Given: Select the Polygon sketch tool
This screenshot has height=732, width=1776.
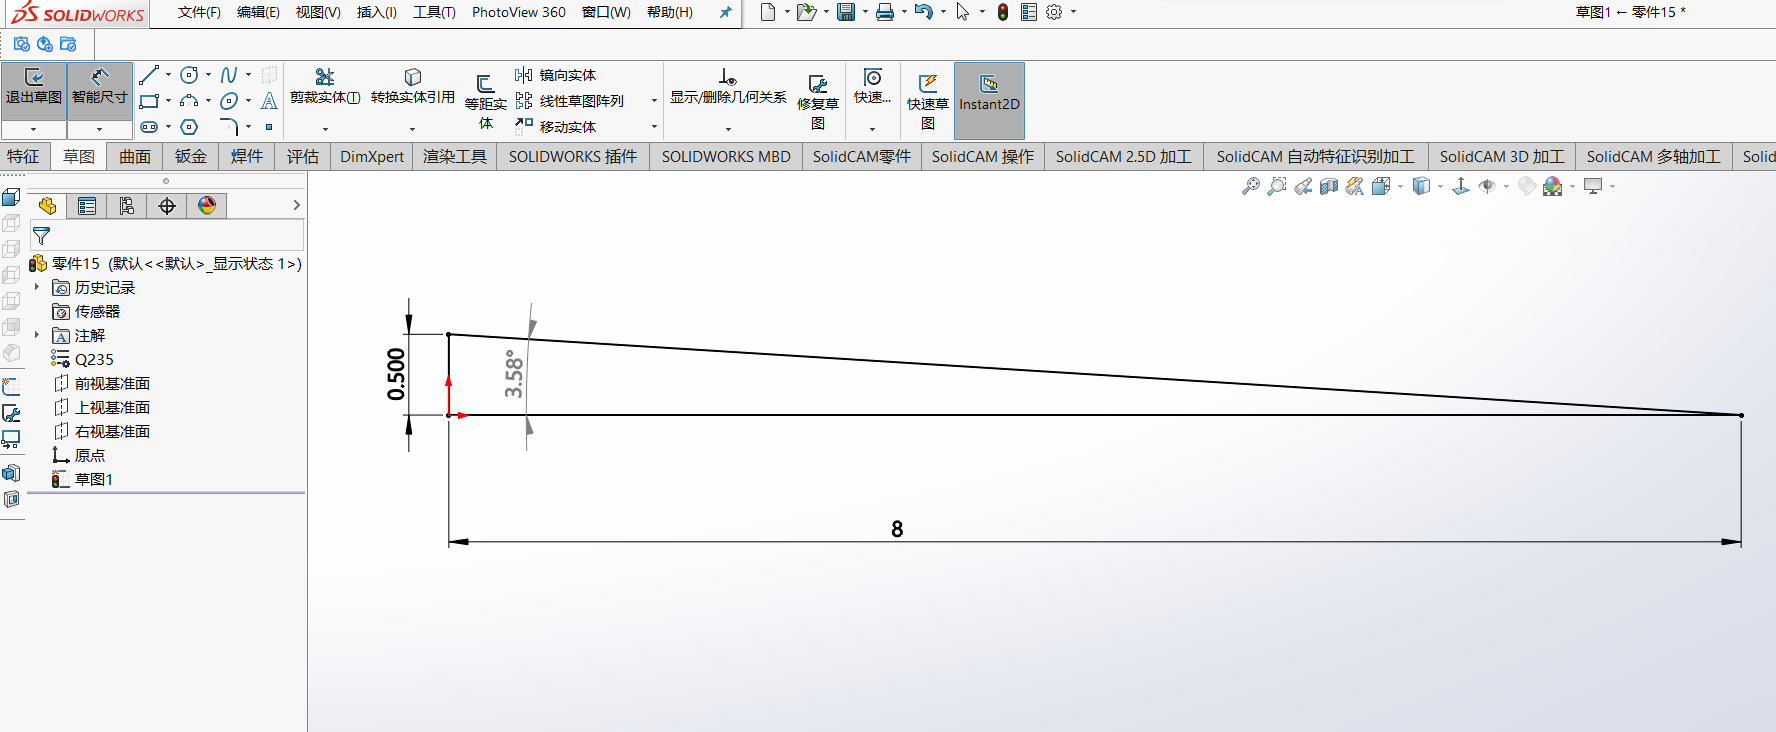Looking at the screenshot, I should pyautogui.click(x=189, y=127).
